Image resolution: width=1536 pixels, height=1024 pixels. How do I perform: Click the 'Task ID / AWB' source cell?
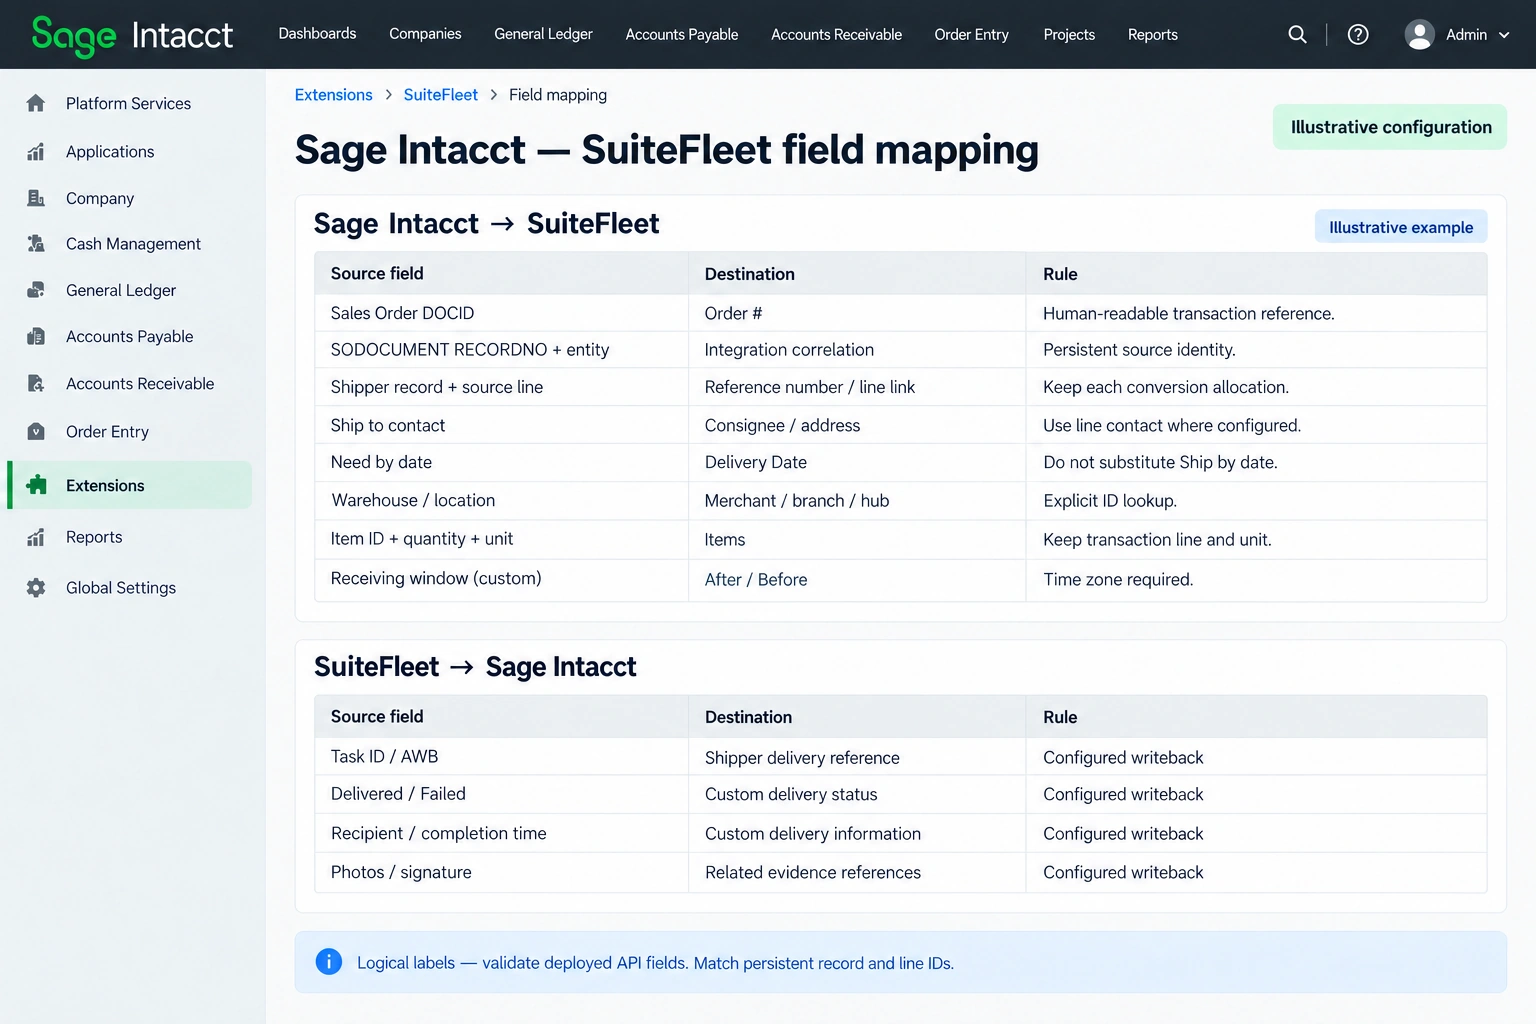(502, 757)
